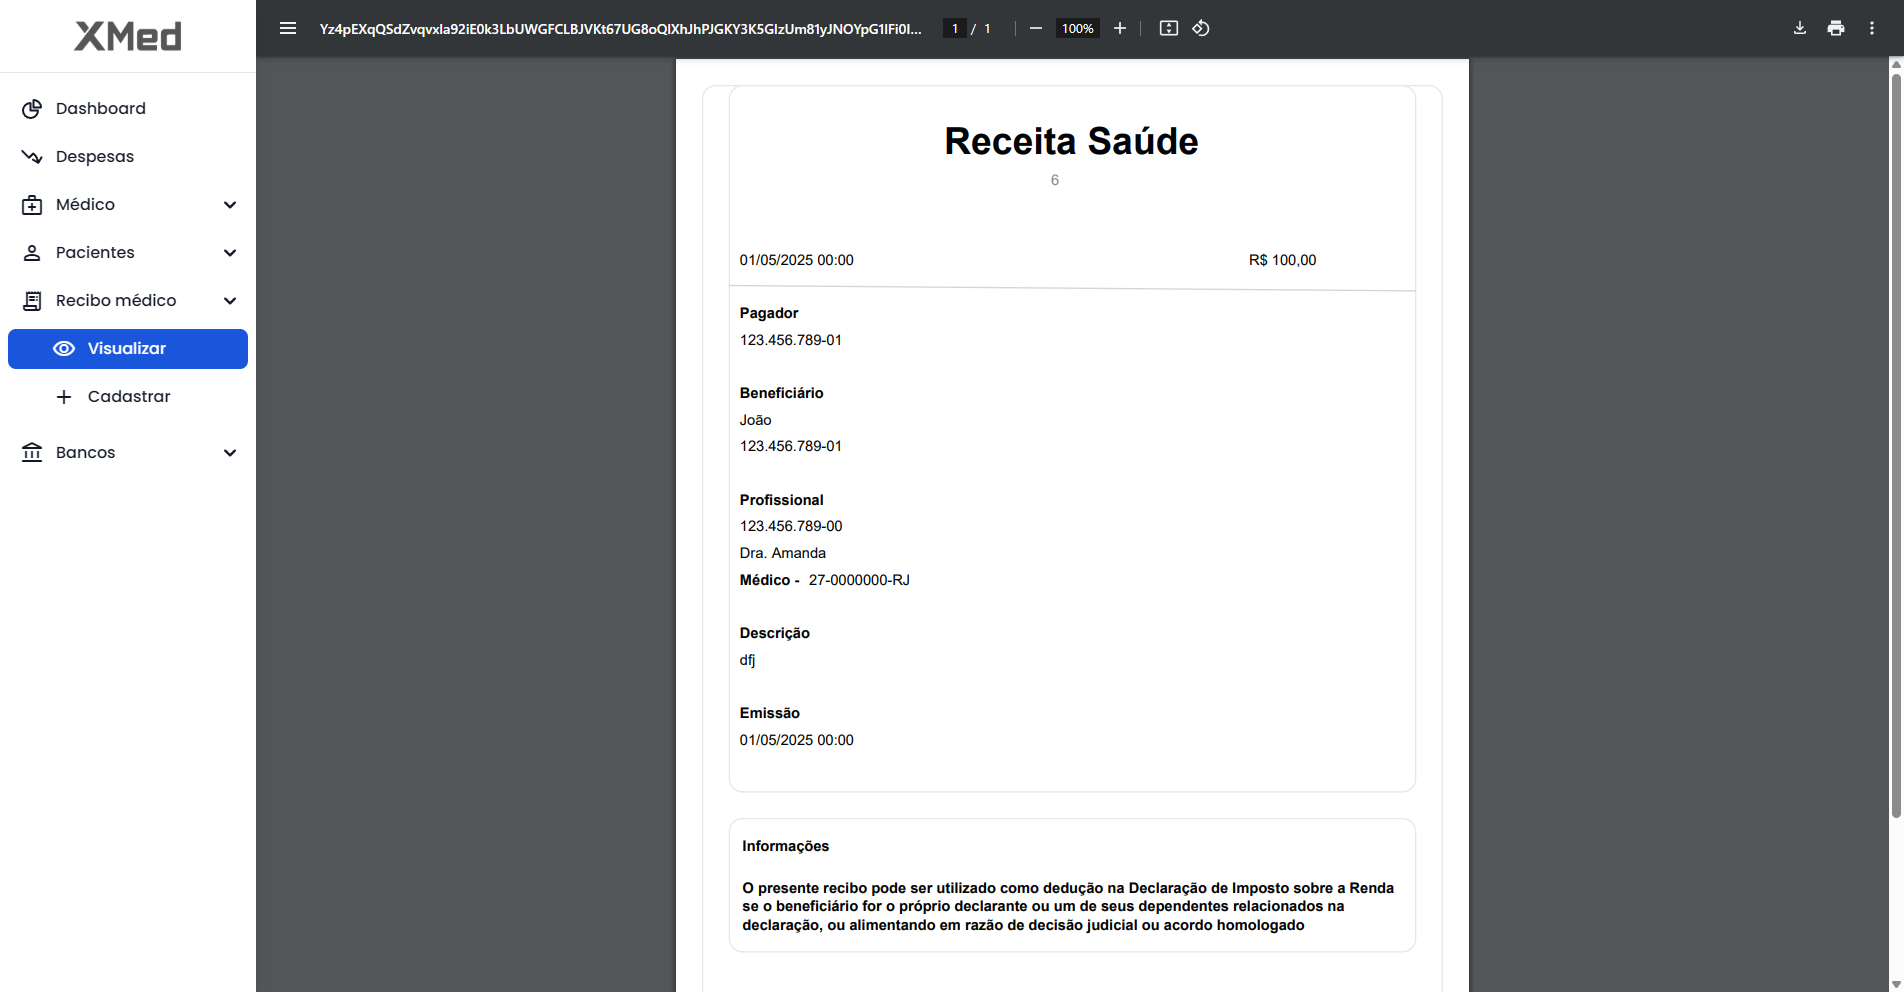Expand the Pacientes submenu chevron
Viewport: 1904px width, 992px height.
click(230, 253)
